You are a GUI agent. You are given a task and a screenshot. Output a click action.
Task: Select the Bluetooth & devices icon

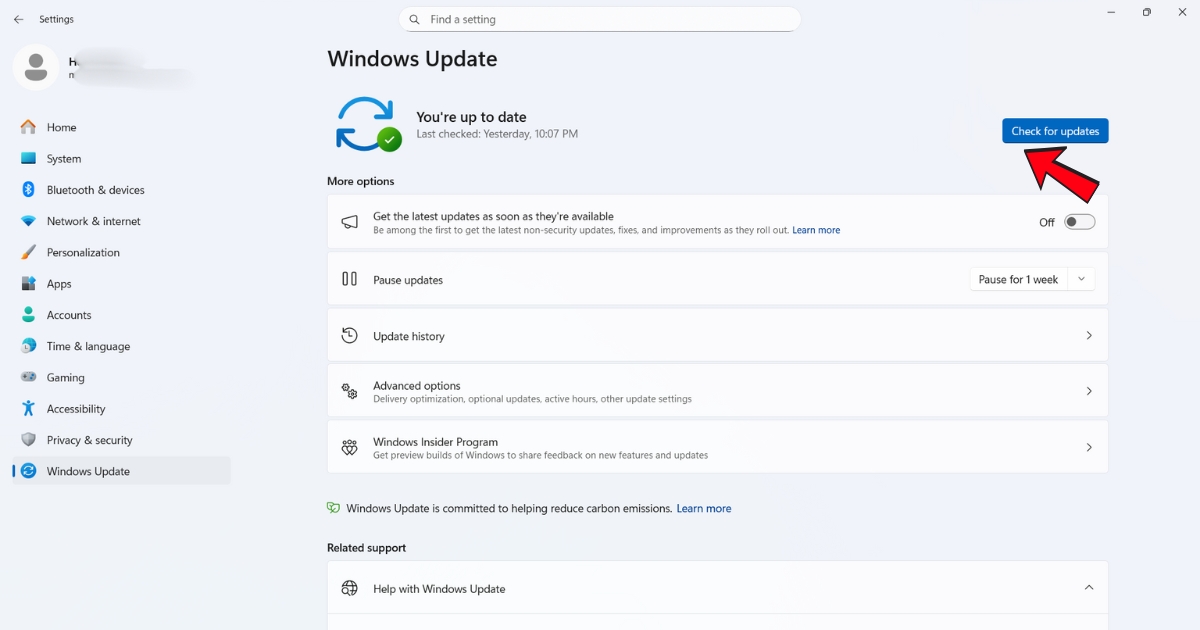[x=27, y=189]
